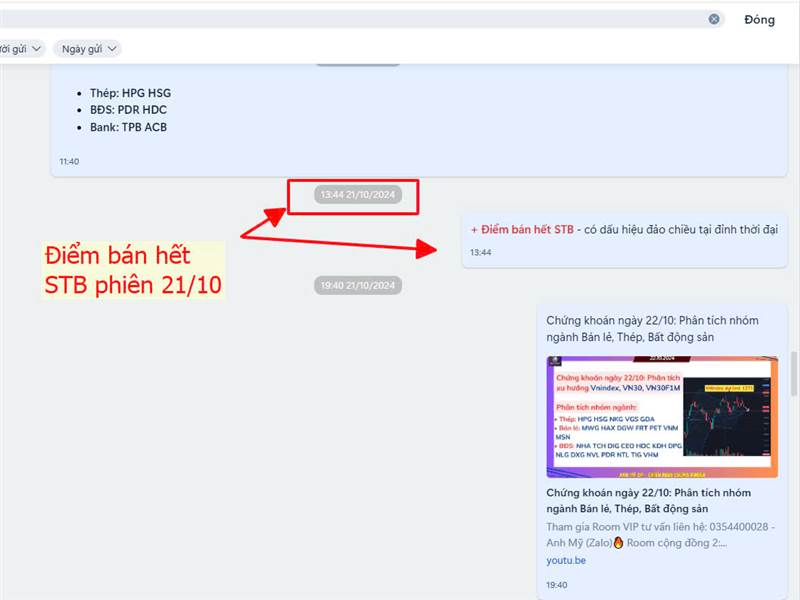This screenshot has height=600, width=800.
Task: Click the 13:44 timestamp under STB message
Action: click(x=480, y=253)
